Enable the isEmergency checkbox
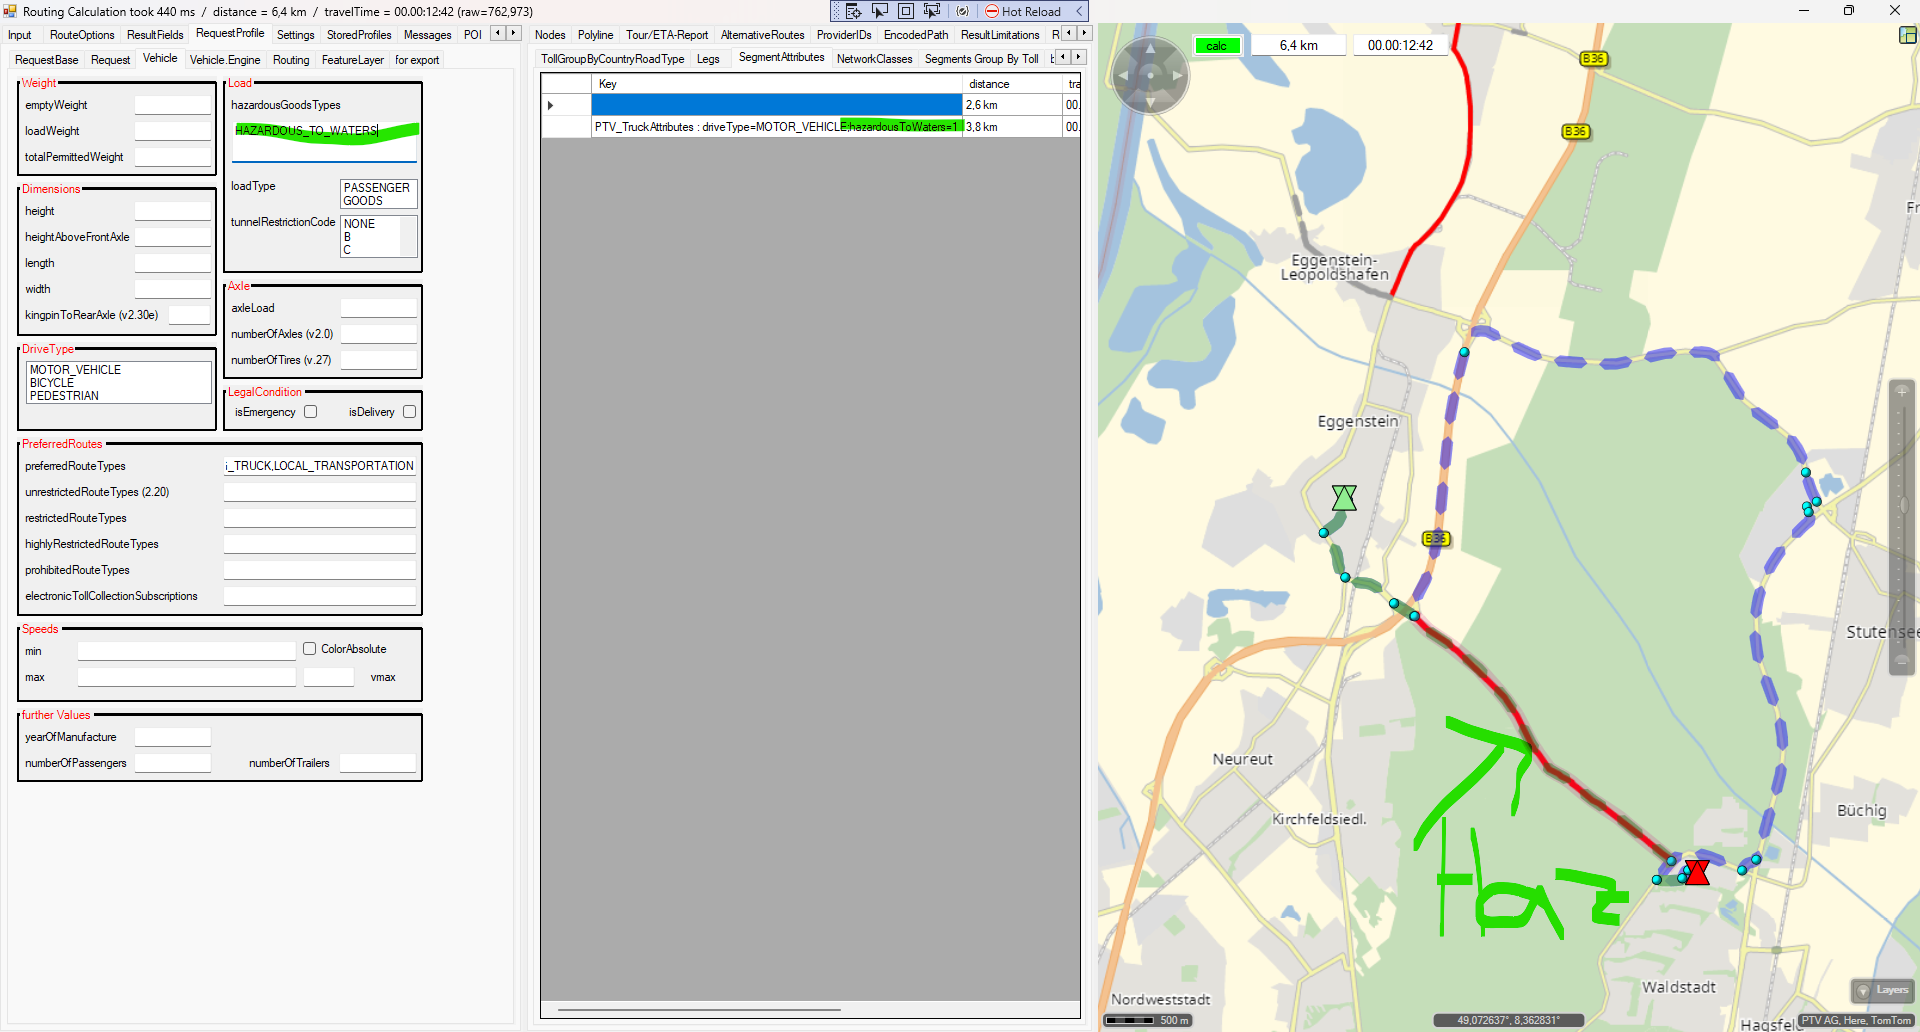 pos(311,412)
